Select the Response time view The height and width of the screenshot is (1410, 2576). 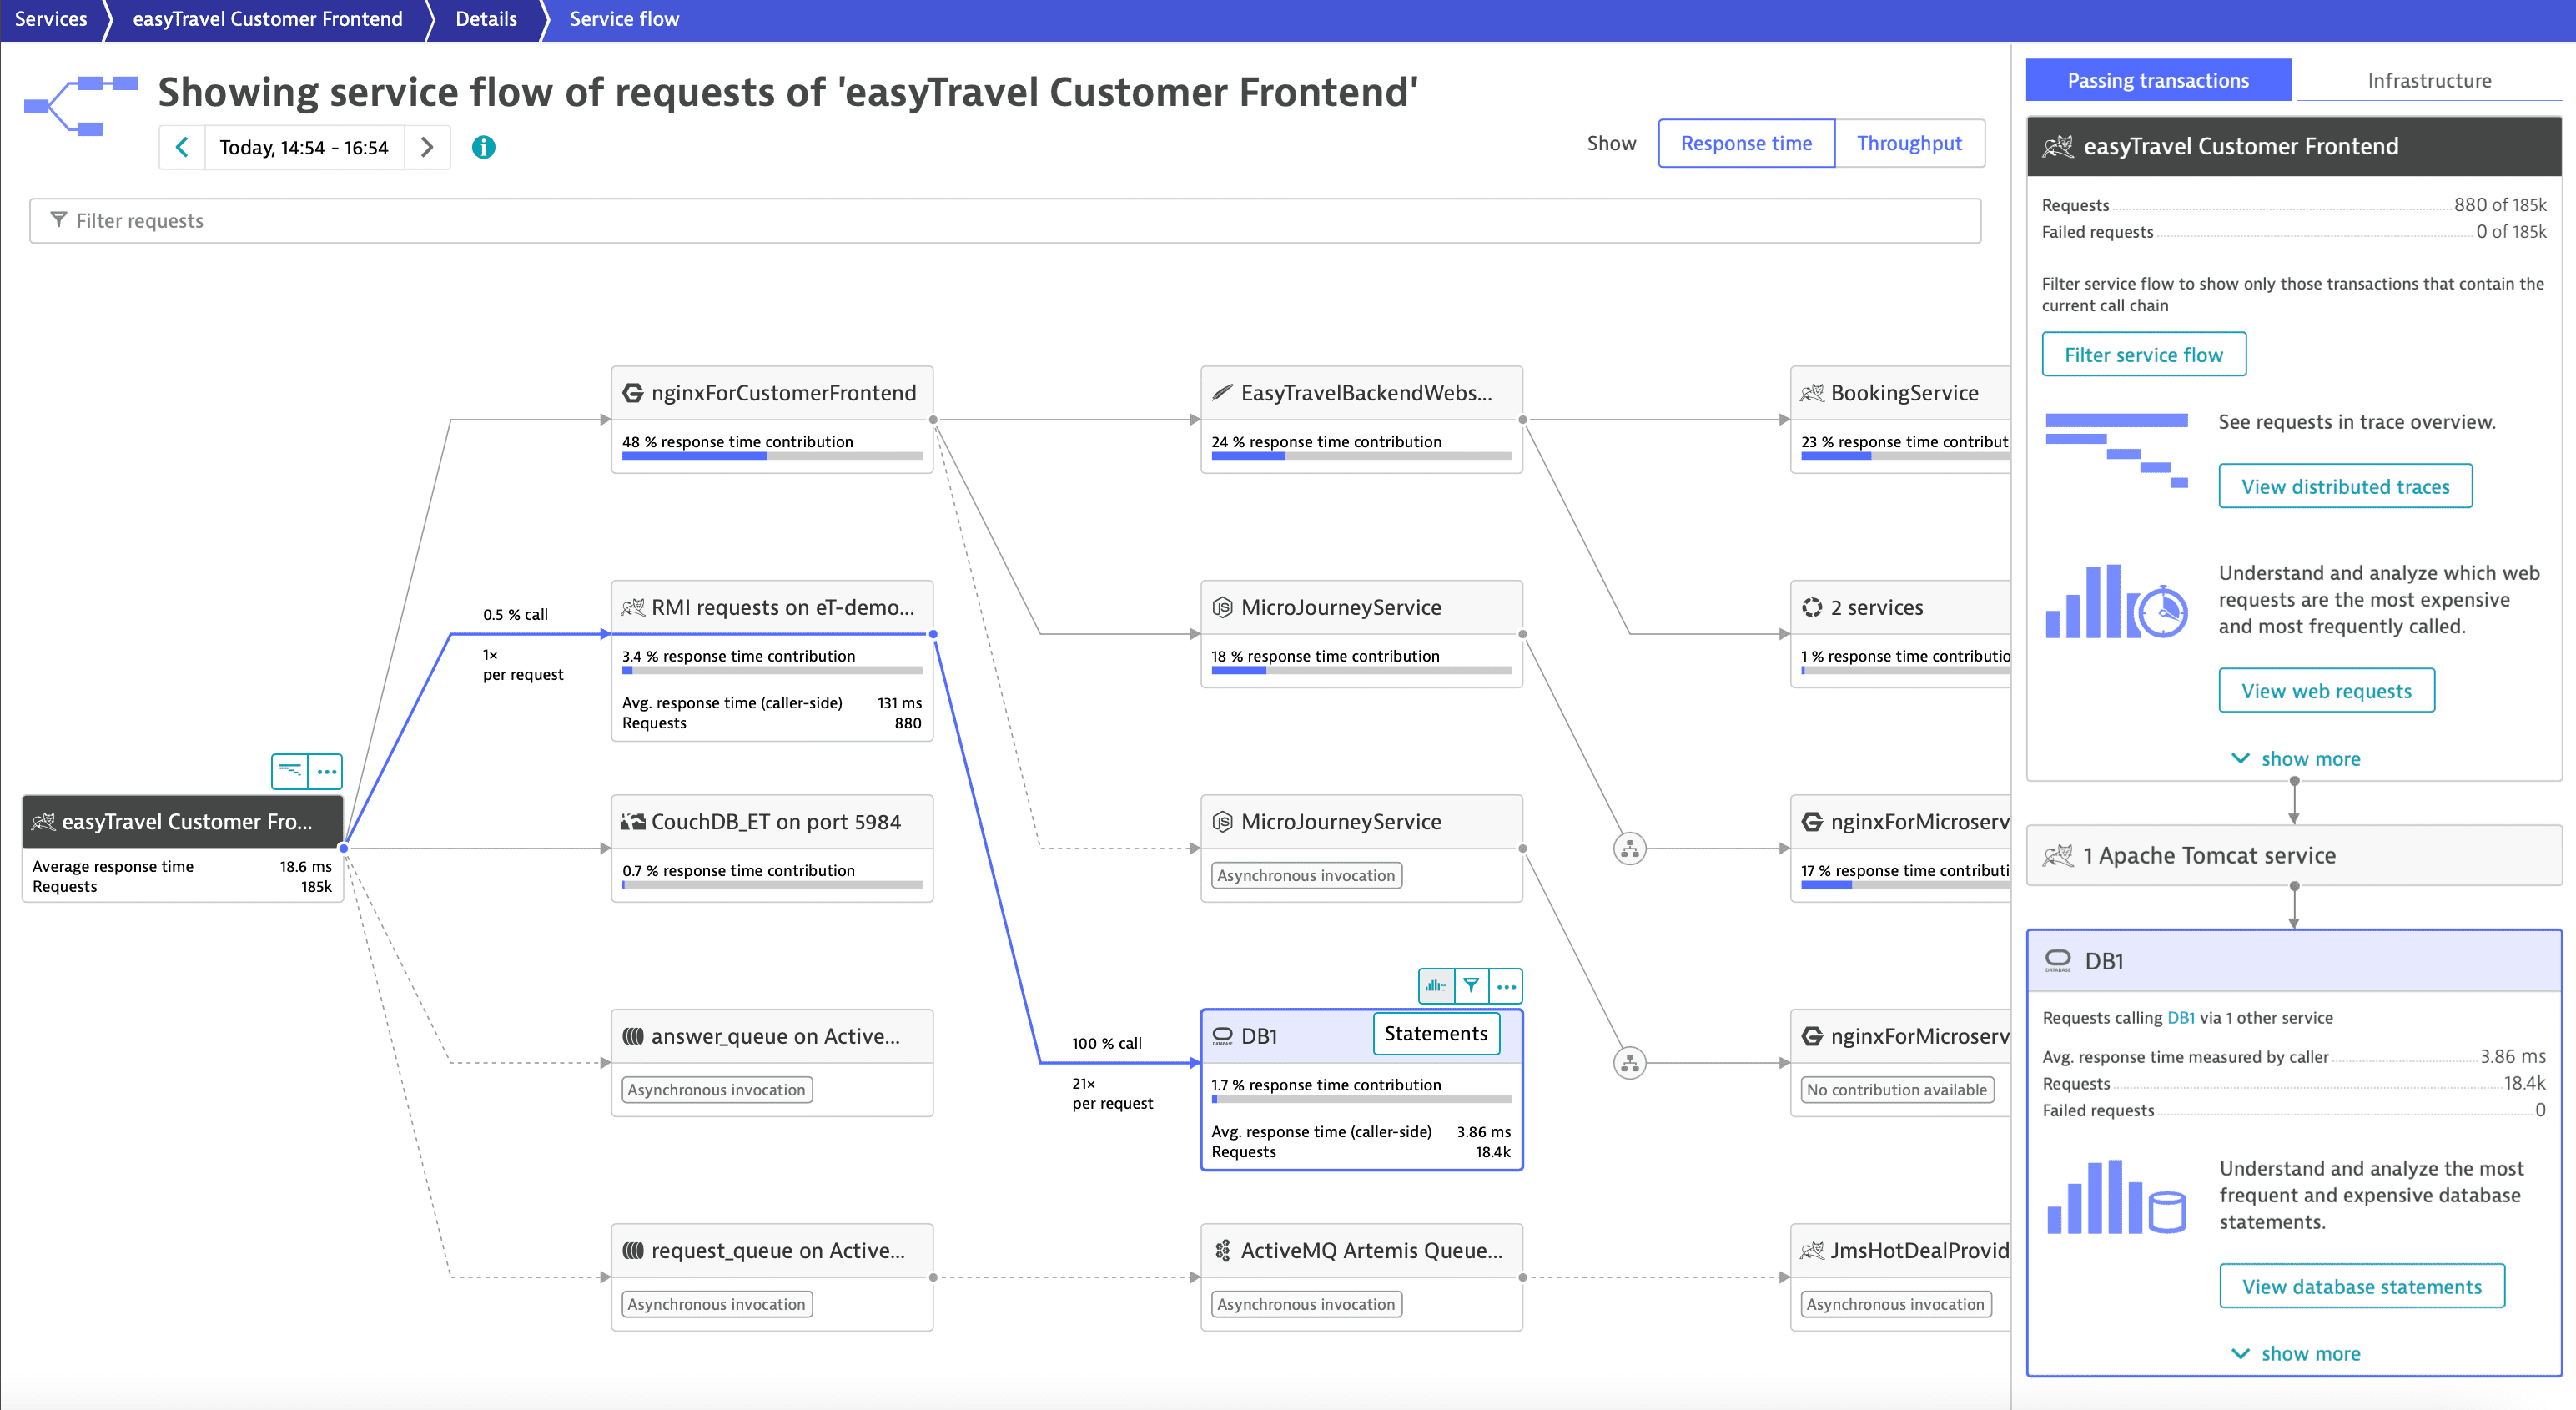[x=1745, y=143]
